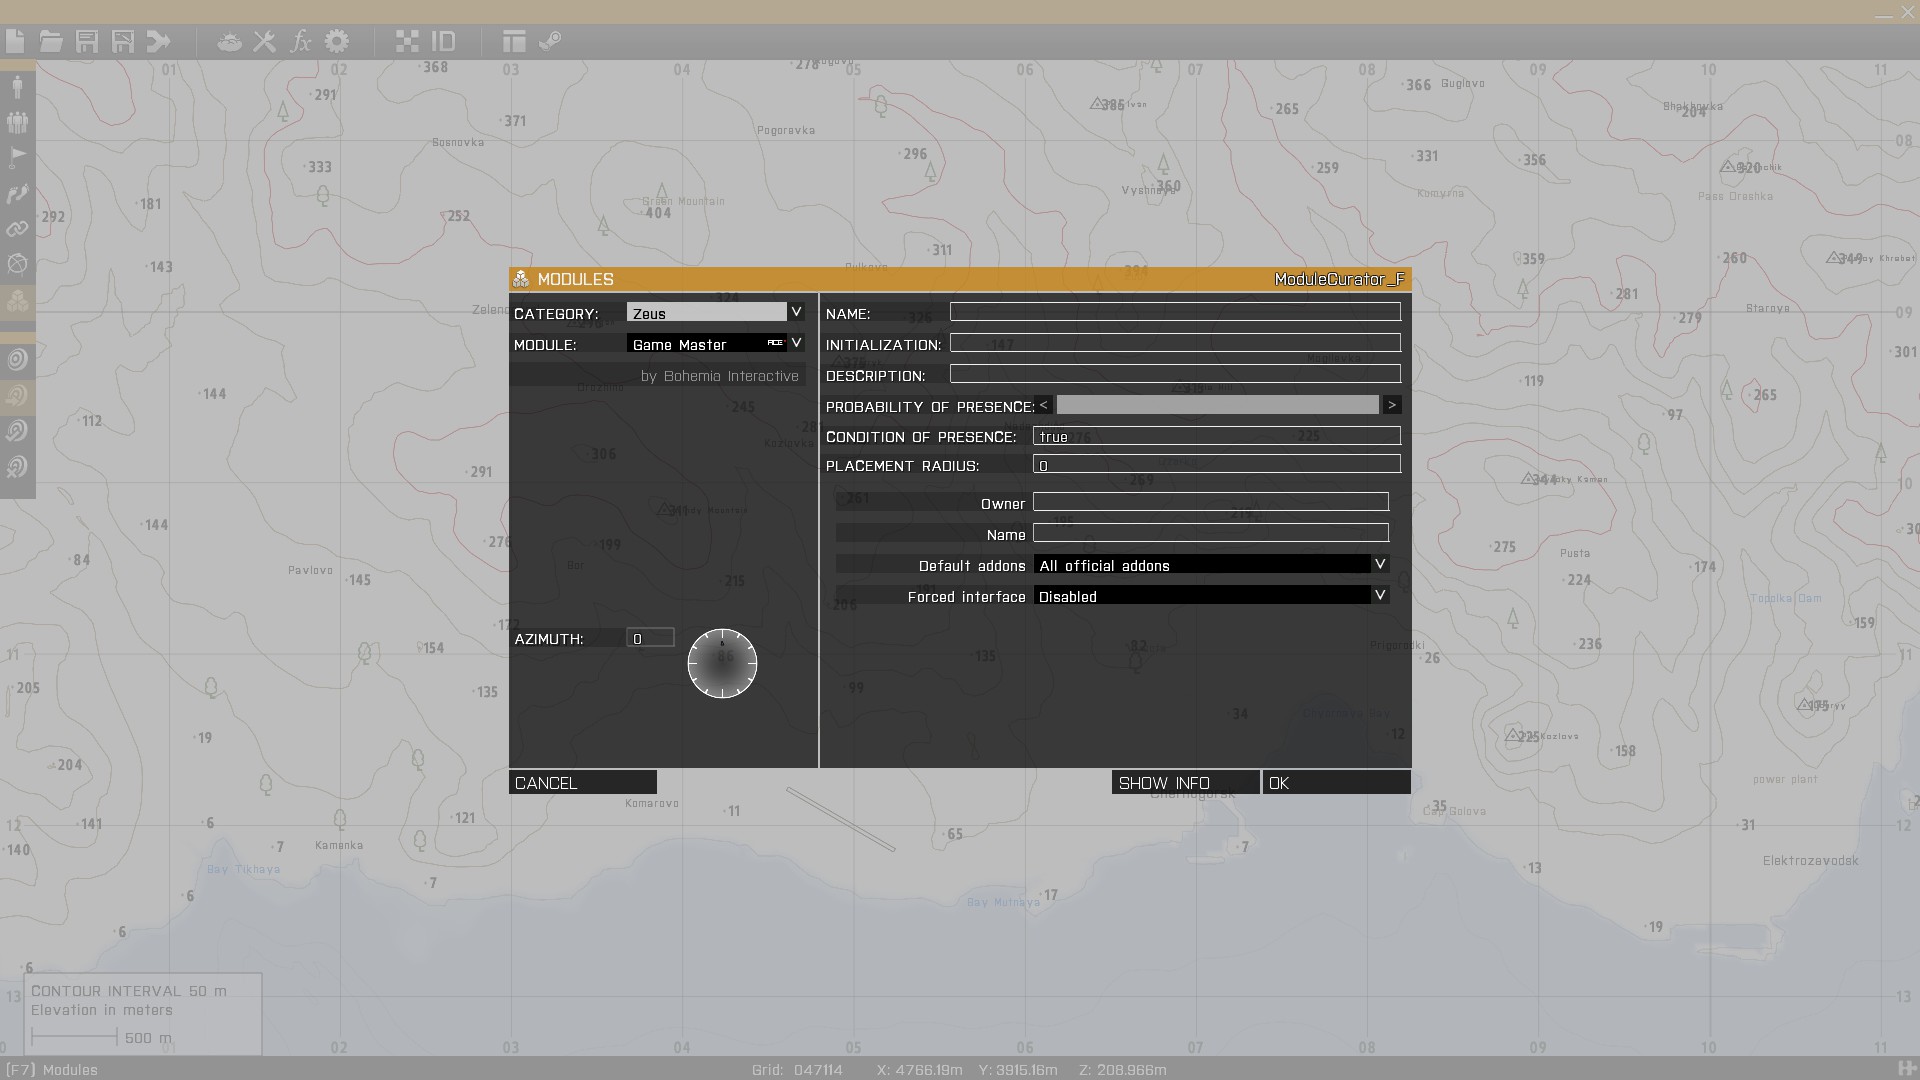1920x1080 pixels.
Task: Open the Debug tools wrench icon
Action: 264,41
